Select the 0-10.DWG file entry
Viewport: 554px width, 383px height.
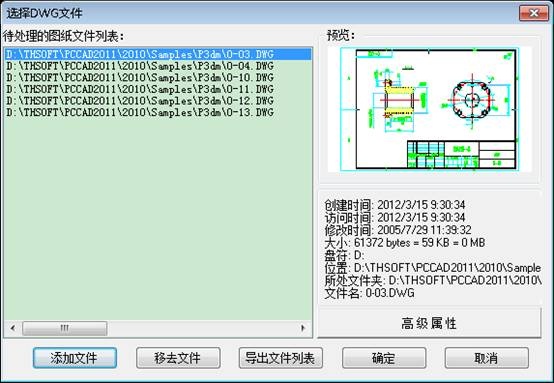coord(158,77)
